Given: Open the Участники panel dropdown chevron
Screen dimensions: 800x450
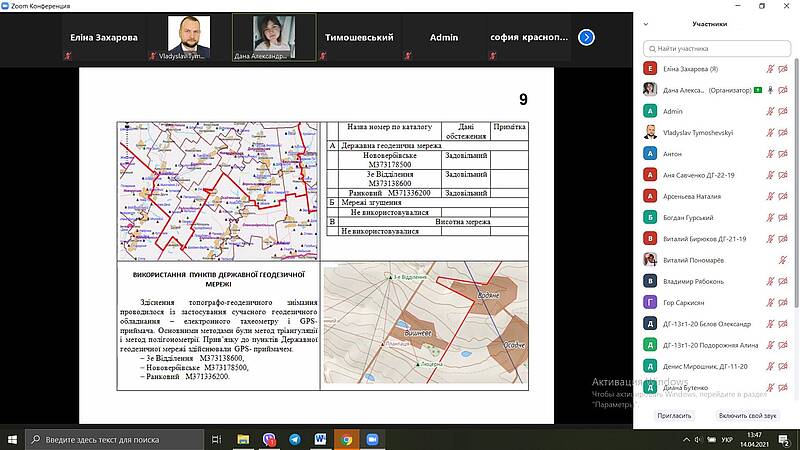Looking at the screenshot, I should 646,24.
